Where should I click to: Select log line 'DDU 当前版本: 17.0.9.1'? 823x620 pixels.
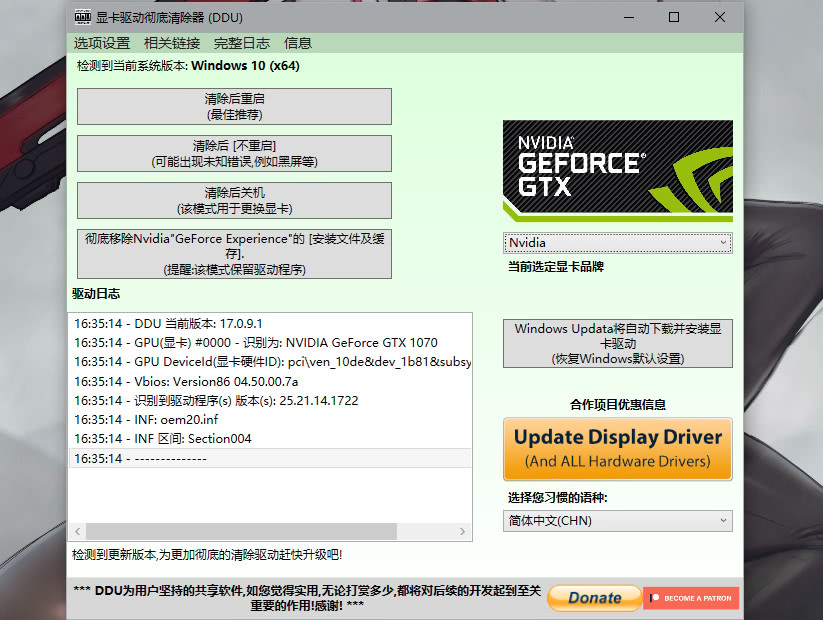(270, 323)
